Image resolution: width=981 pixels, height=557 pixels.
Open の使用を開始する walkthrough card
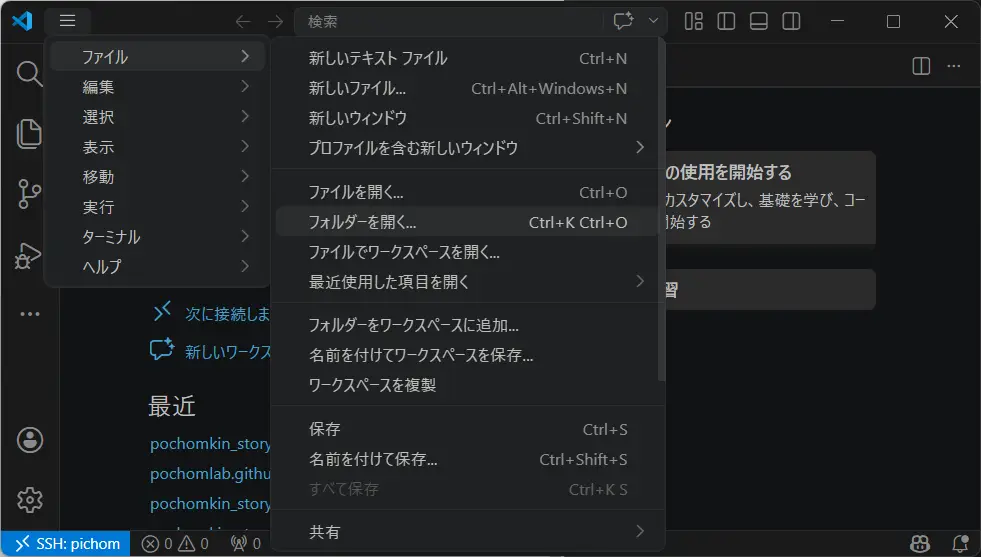pos(770,197)
